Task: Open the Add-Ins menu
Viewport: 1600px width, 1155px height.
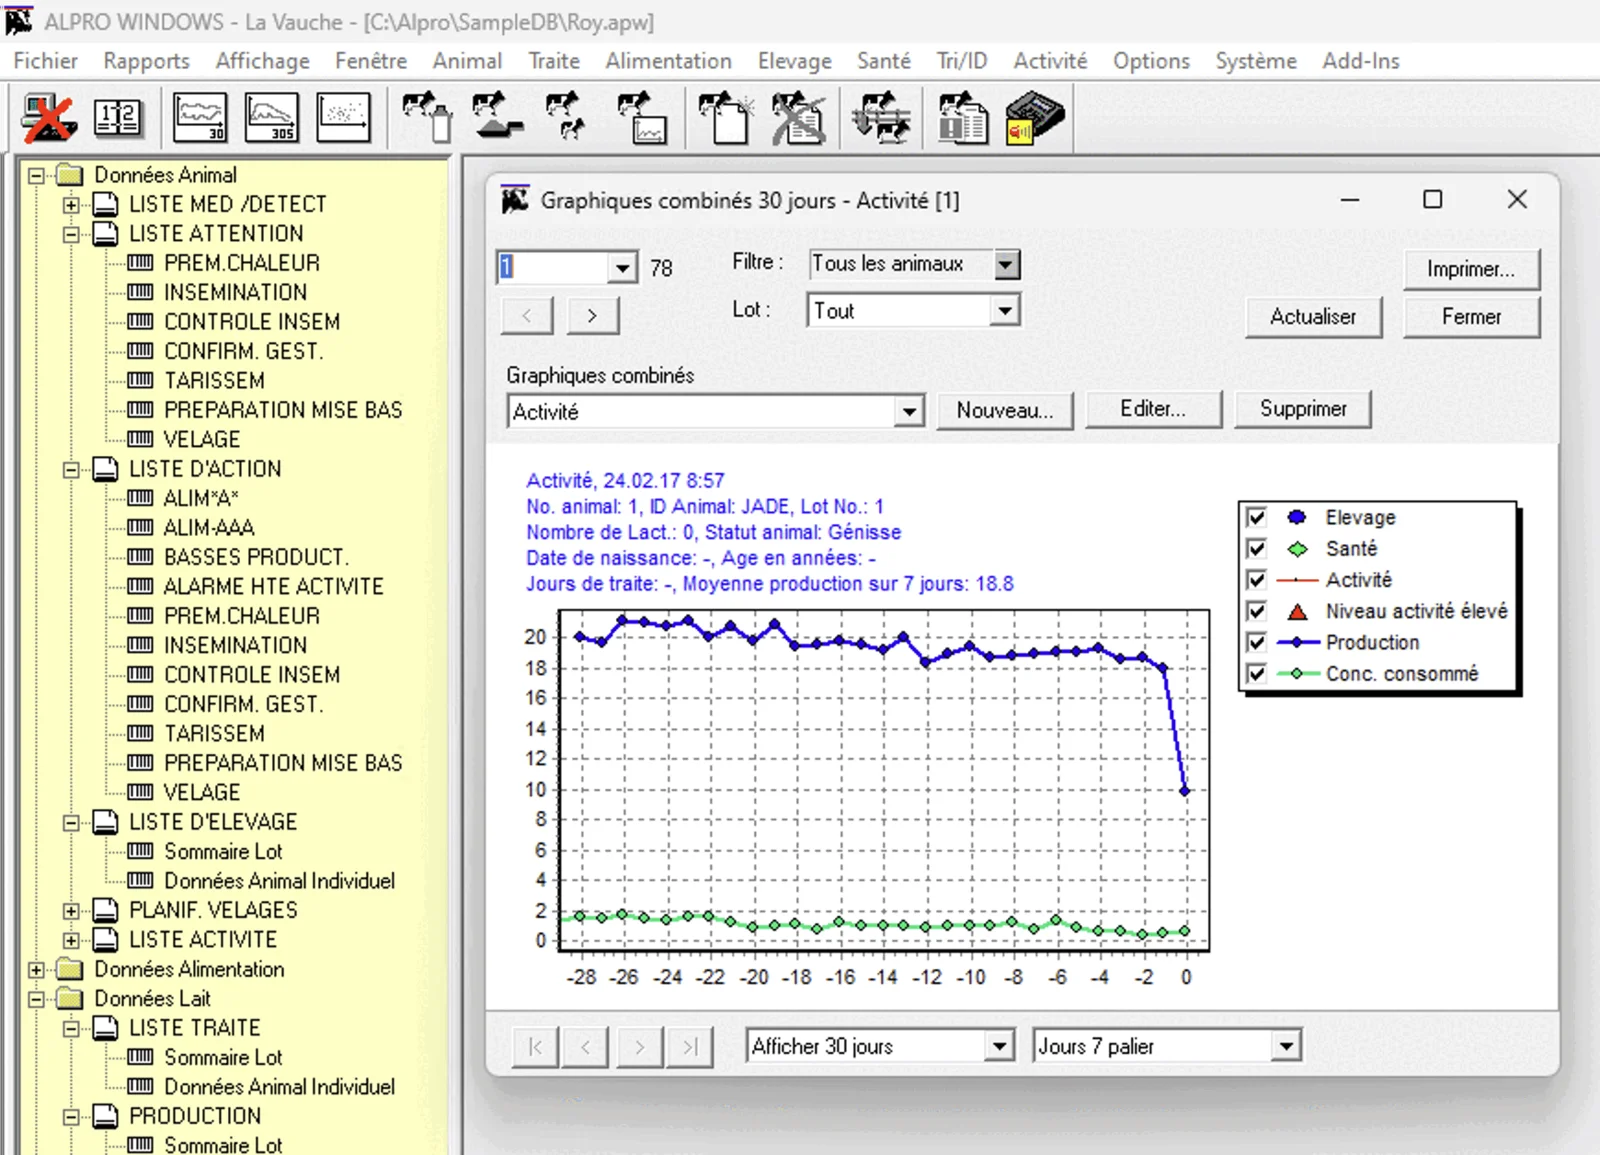Action: coord(1360,61)
